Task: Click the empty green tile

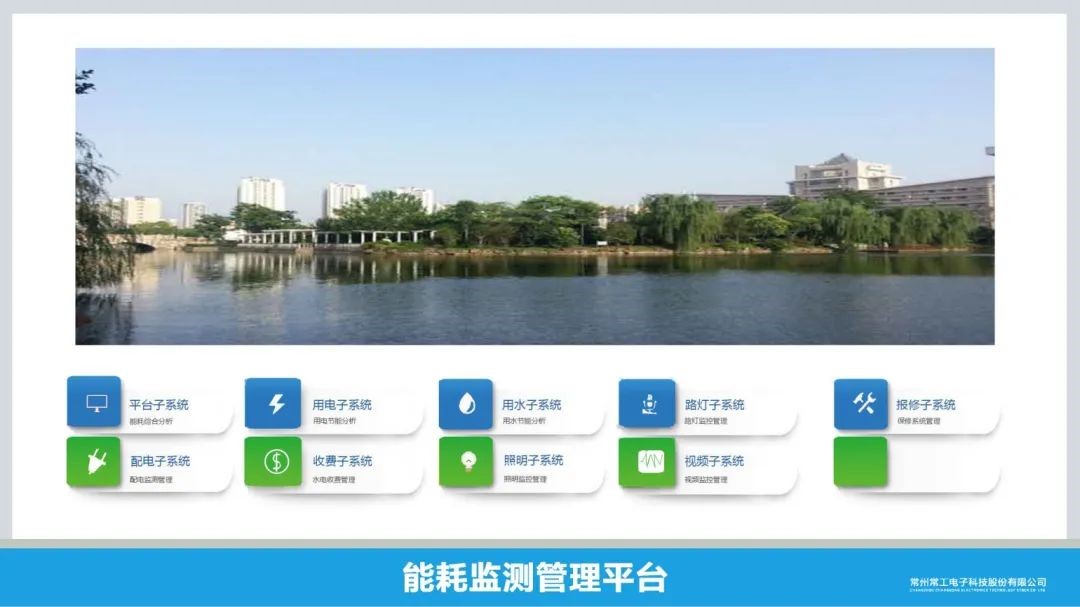Action: [x=861, y=461]
